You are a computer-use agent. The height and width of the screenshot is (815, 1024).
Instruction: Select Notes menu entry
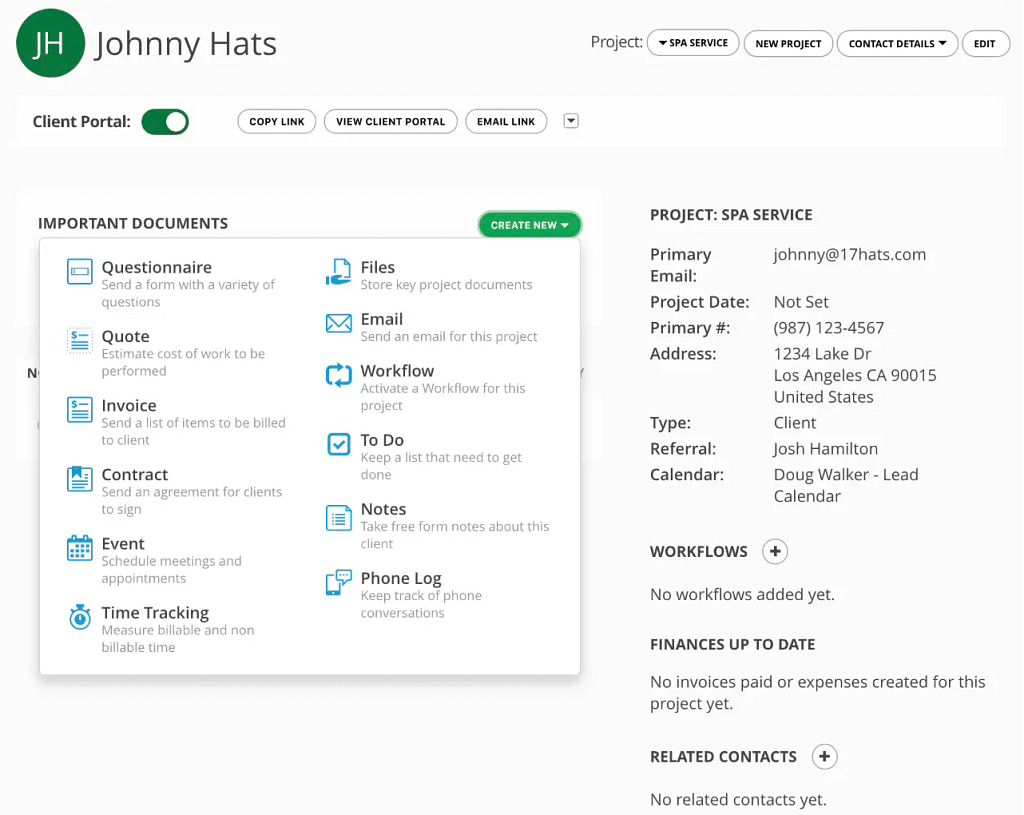point(438,526)
